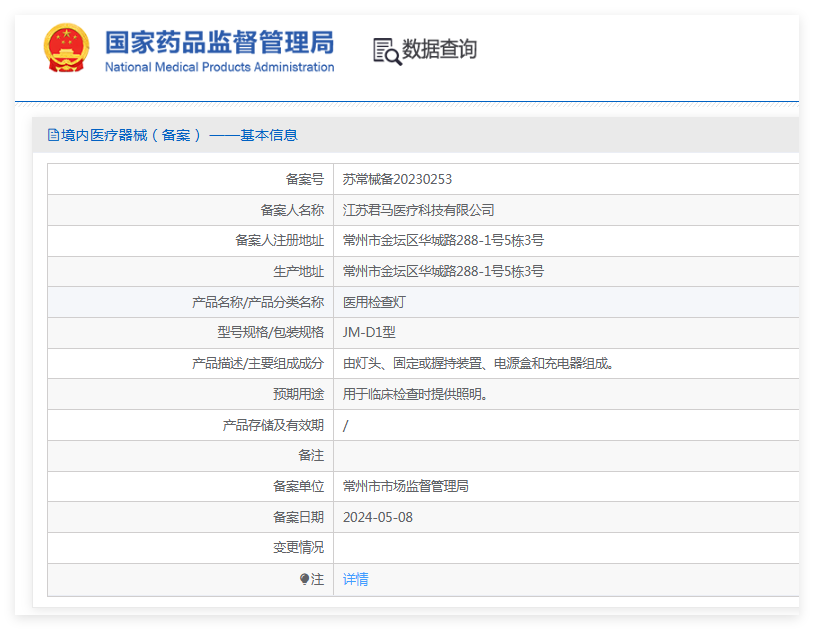The width and height of the screenshot is (814, 630).
Task: Click company name 江苏君马医疗科技有限公司
Action: [x=418, y=210]
